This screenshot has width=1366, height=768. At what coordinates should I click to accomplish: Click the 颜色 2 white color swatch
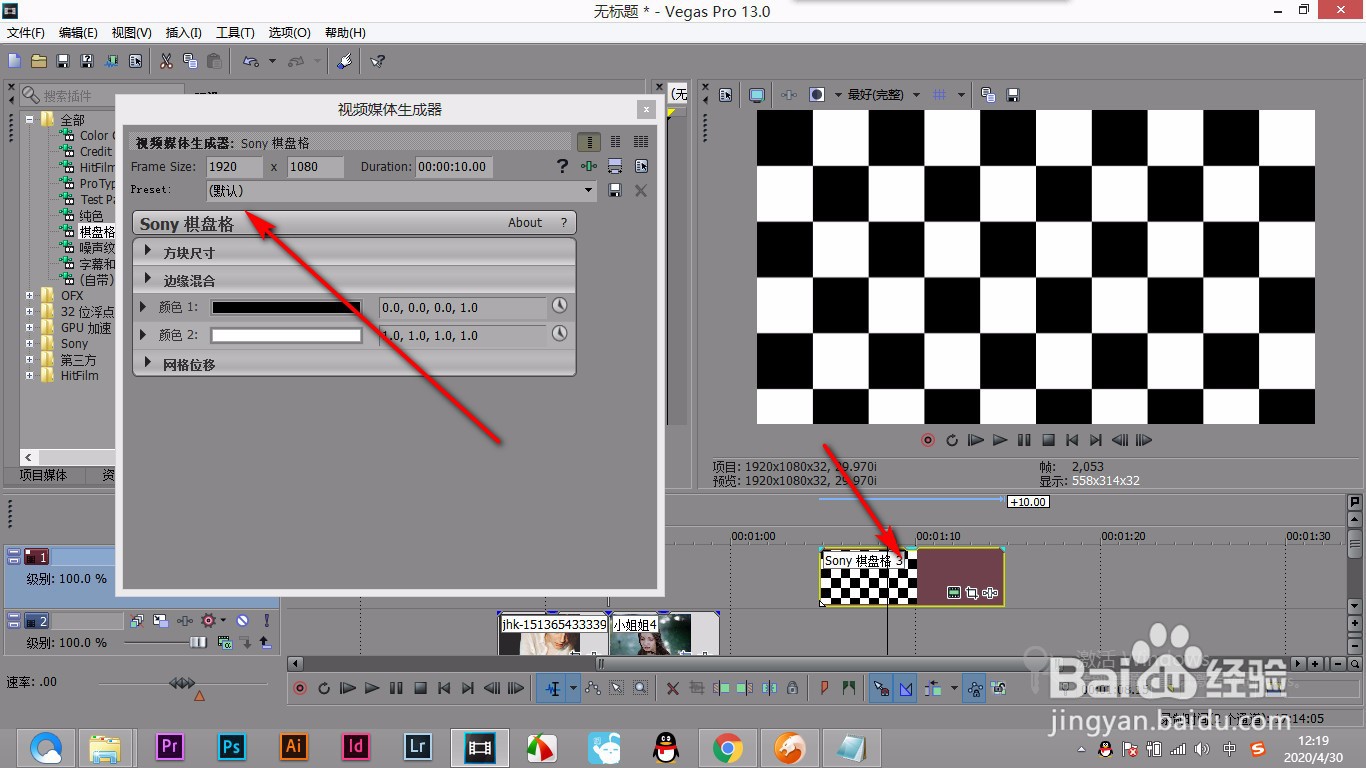(x=286, y=336)
